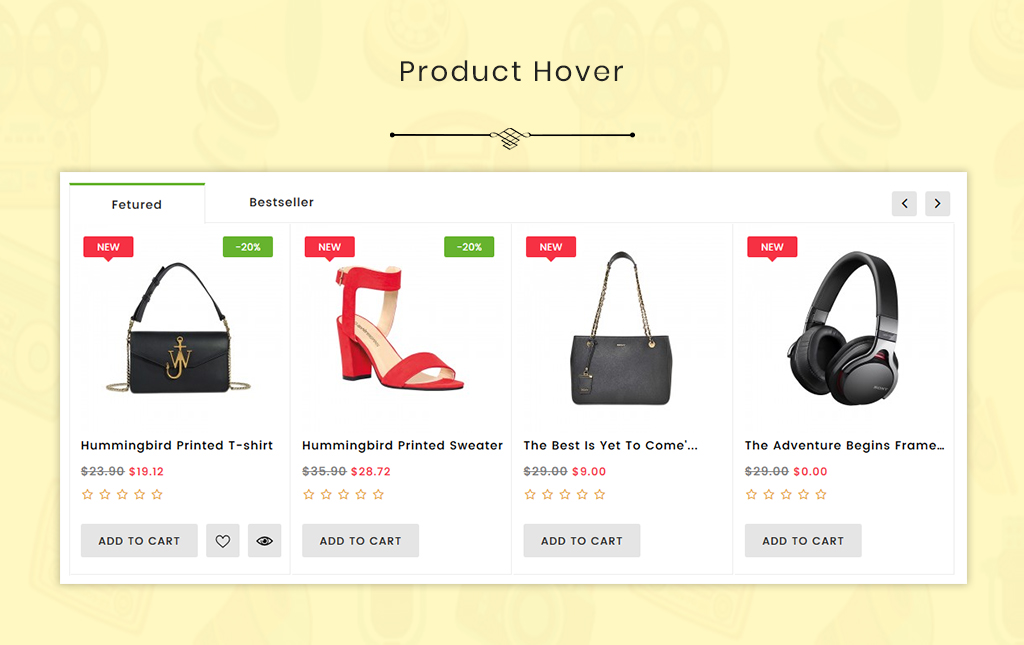
Task: Click the headphones product image
Action: click(x=843, y=328)
